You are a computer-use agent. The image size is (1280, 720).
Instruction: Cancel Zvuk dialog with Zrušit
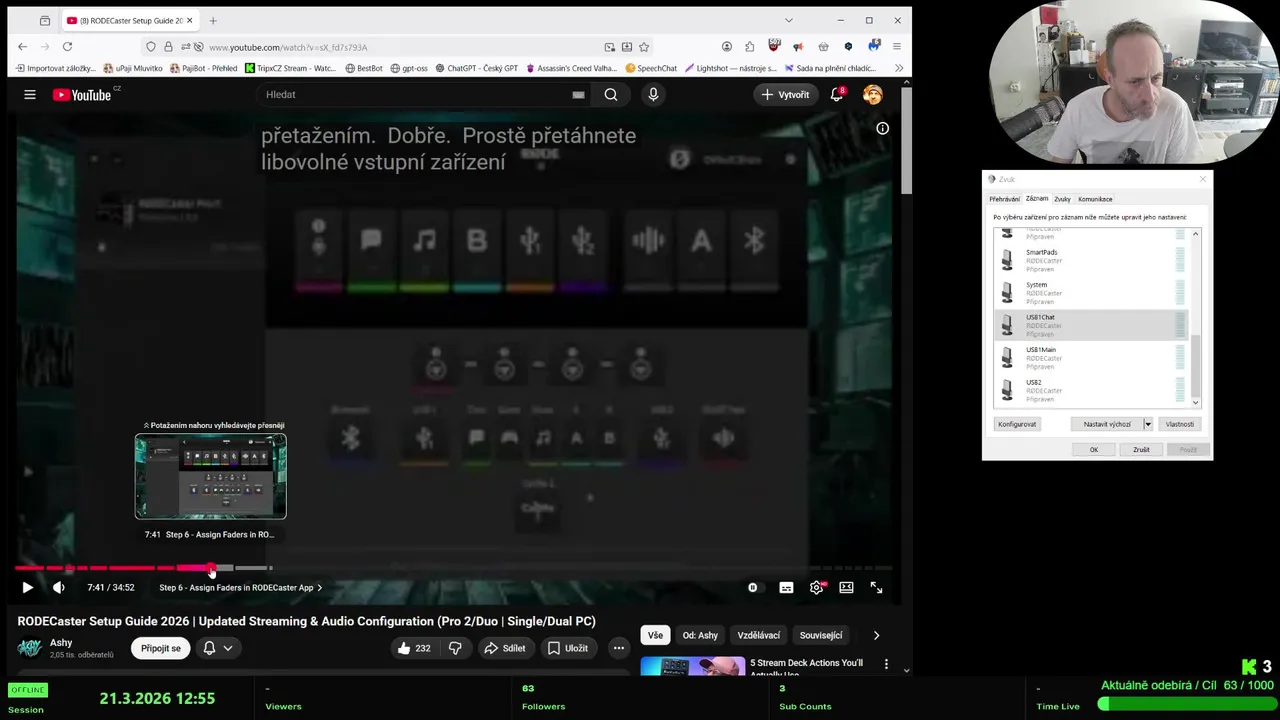pos(1141,450)
